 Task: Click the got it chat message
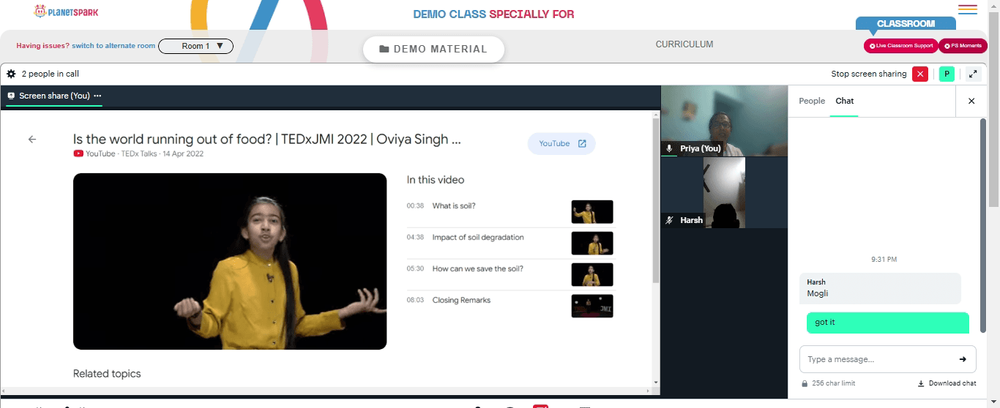point(888,323)
